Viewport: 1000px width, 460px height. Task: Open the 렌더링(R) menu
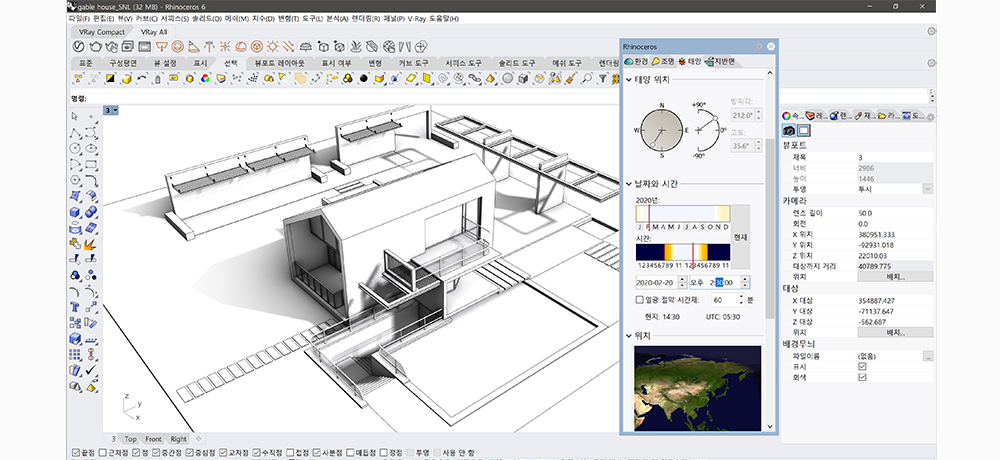(367, 19)
